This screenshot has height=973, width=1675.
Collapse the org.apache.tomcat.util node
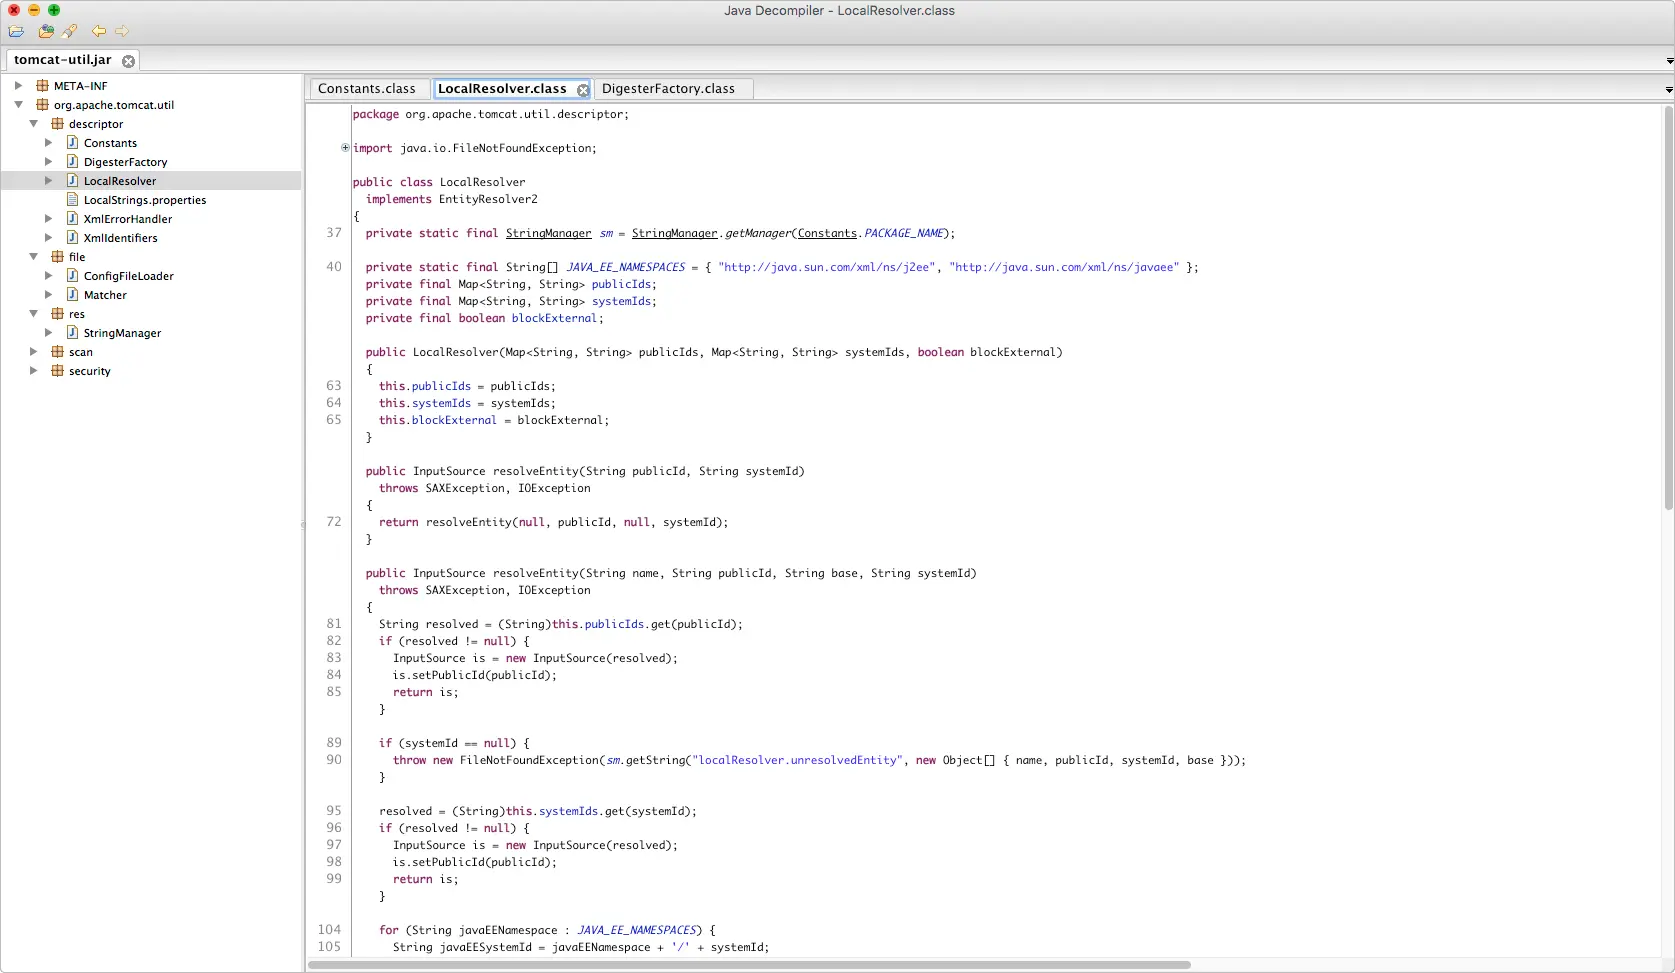[18, 105]
